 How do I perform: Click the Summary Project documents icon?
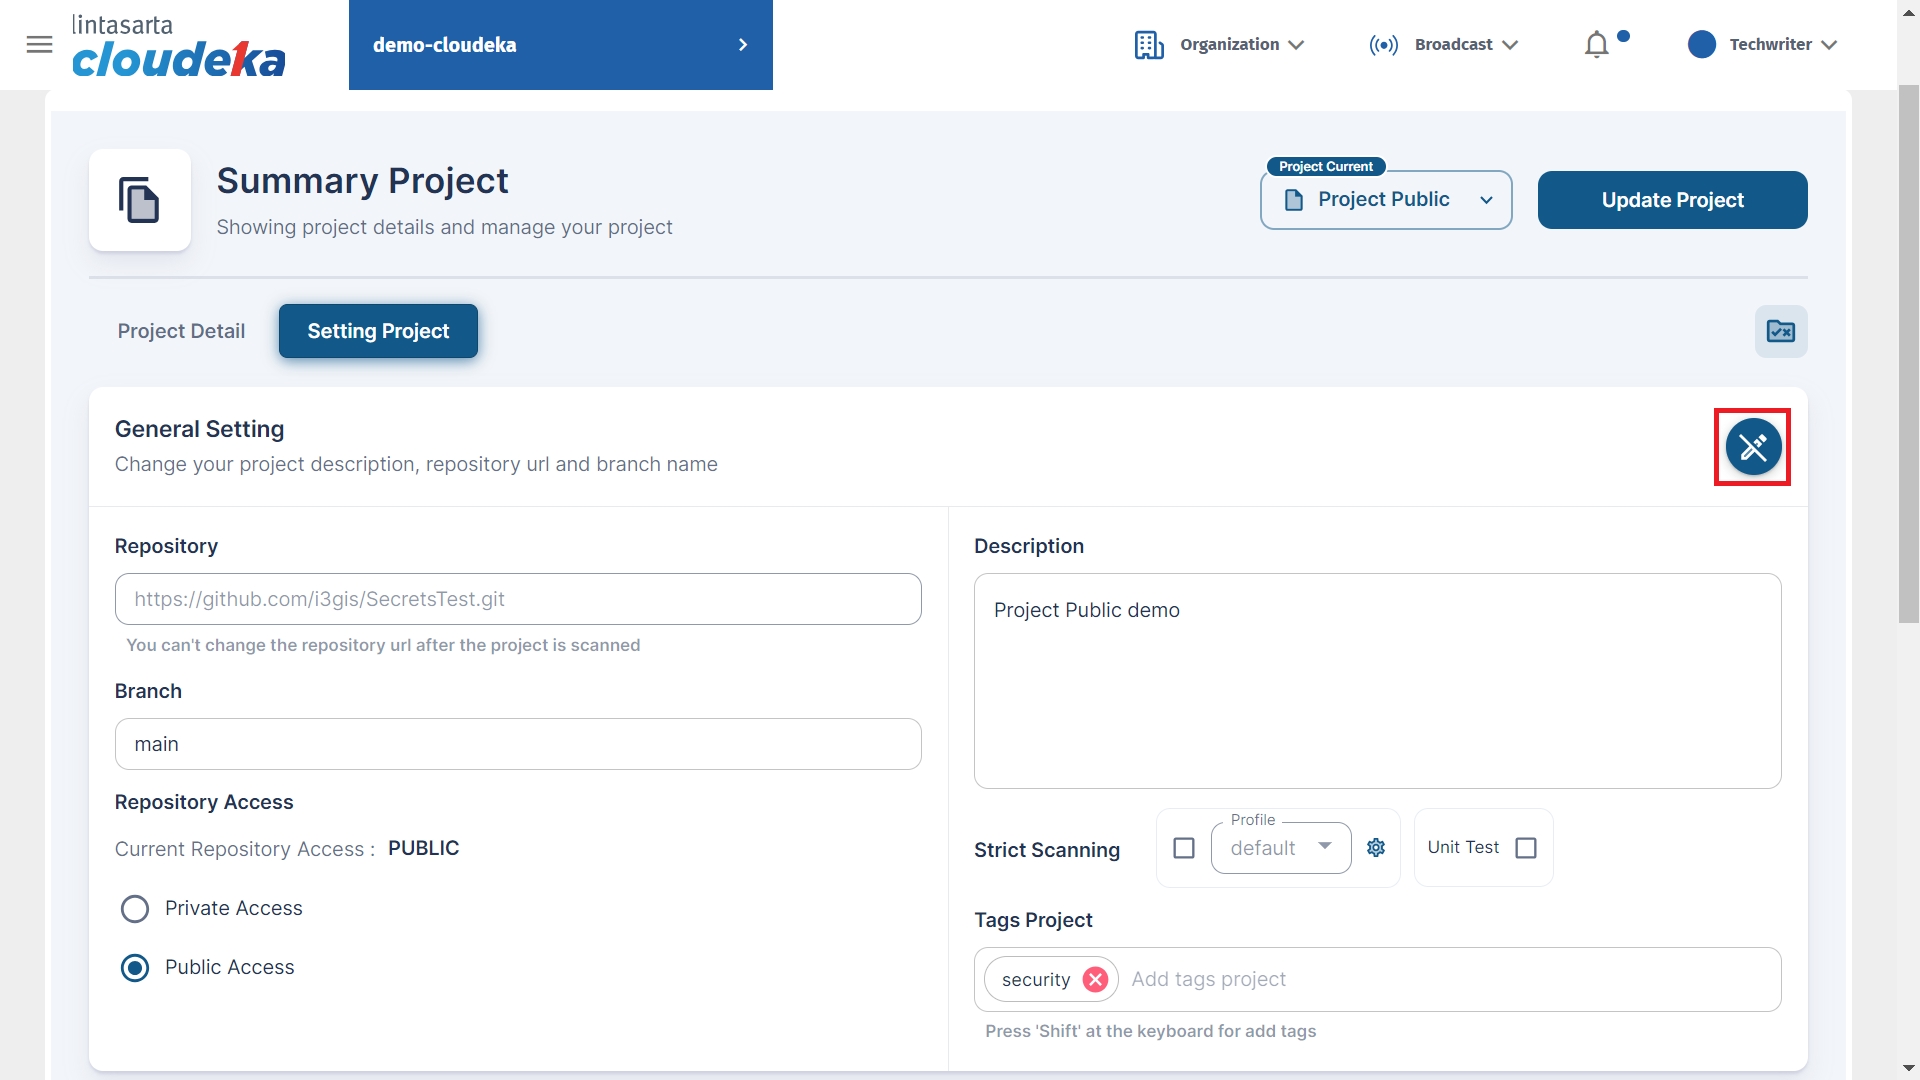pyautogui.click(x=139, y=200)
